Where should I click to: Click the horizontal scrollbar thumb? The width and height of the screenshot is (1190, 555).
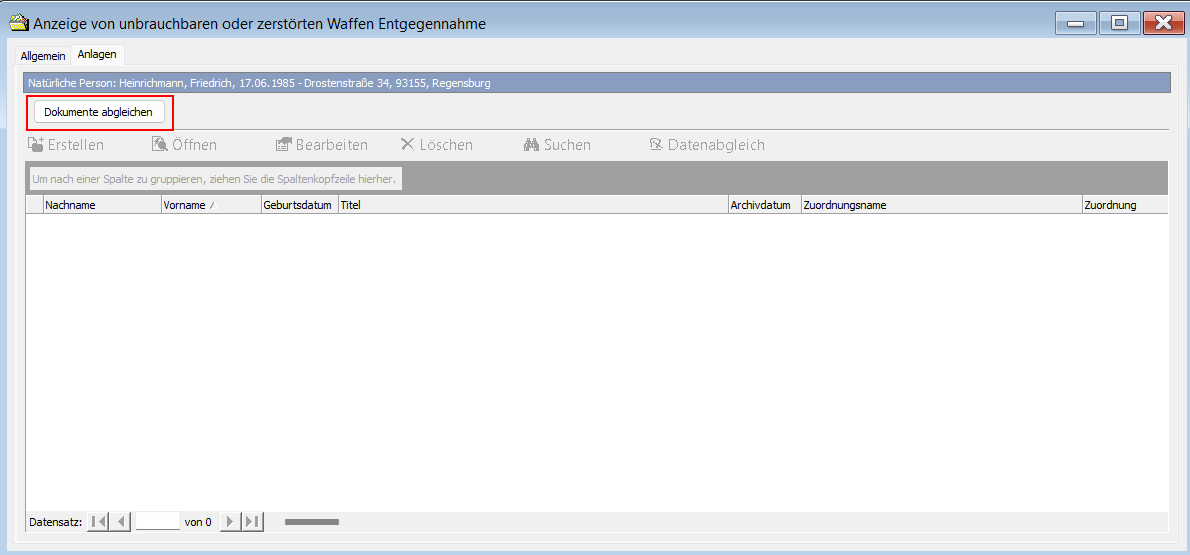click(x=312, y=521)
